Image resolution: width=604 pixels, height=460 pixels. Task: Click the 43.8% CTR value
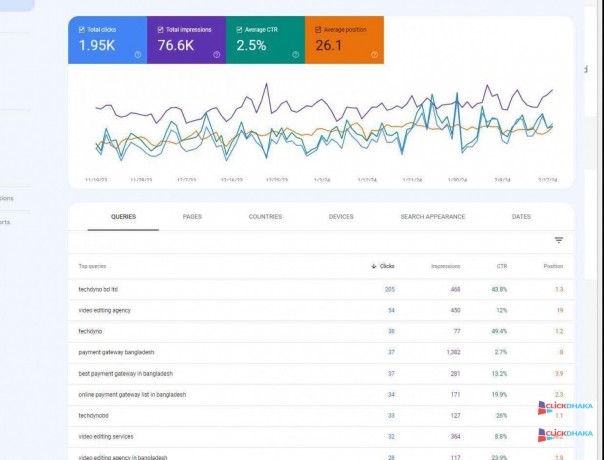click(499, 289)
